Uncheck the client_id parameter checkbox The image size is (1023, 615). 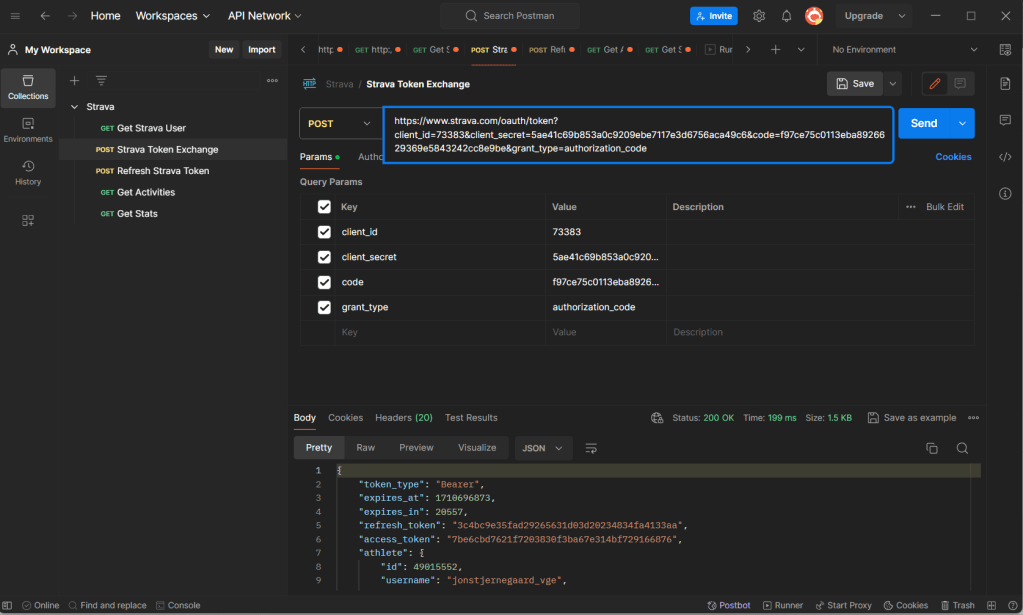tap(324, 232)
